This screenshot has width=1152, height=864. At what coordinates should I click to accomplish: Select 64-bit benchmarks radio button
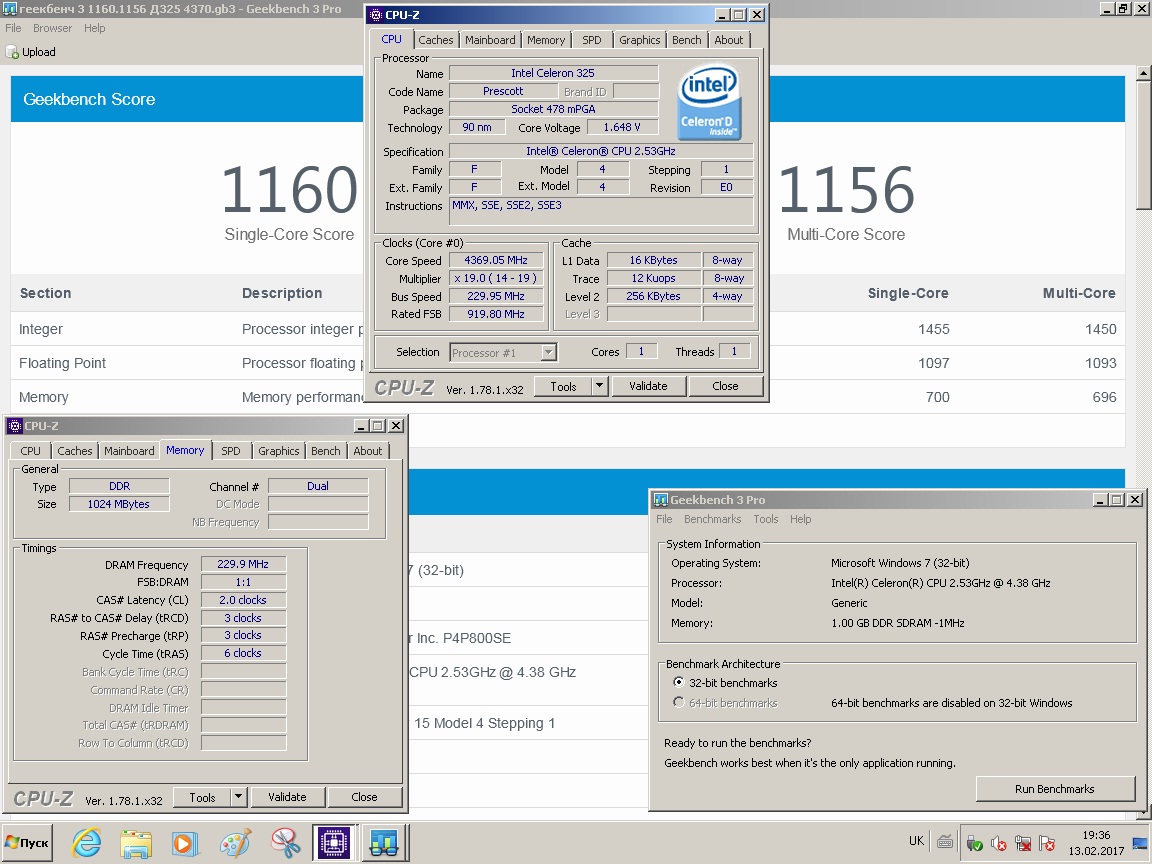tap(678, 702)
